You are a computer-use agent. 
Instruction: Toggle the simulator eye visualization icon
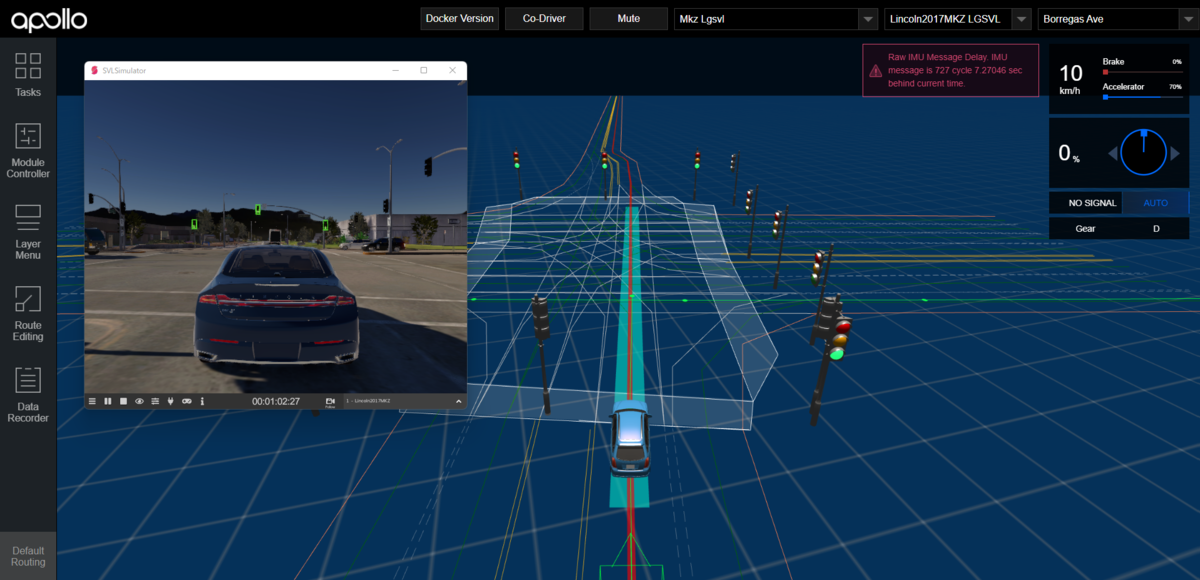tap(139, 401)
